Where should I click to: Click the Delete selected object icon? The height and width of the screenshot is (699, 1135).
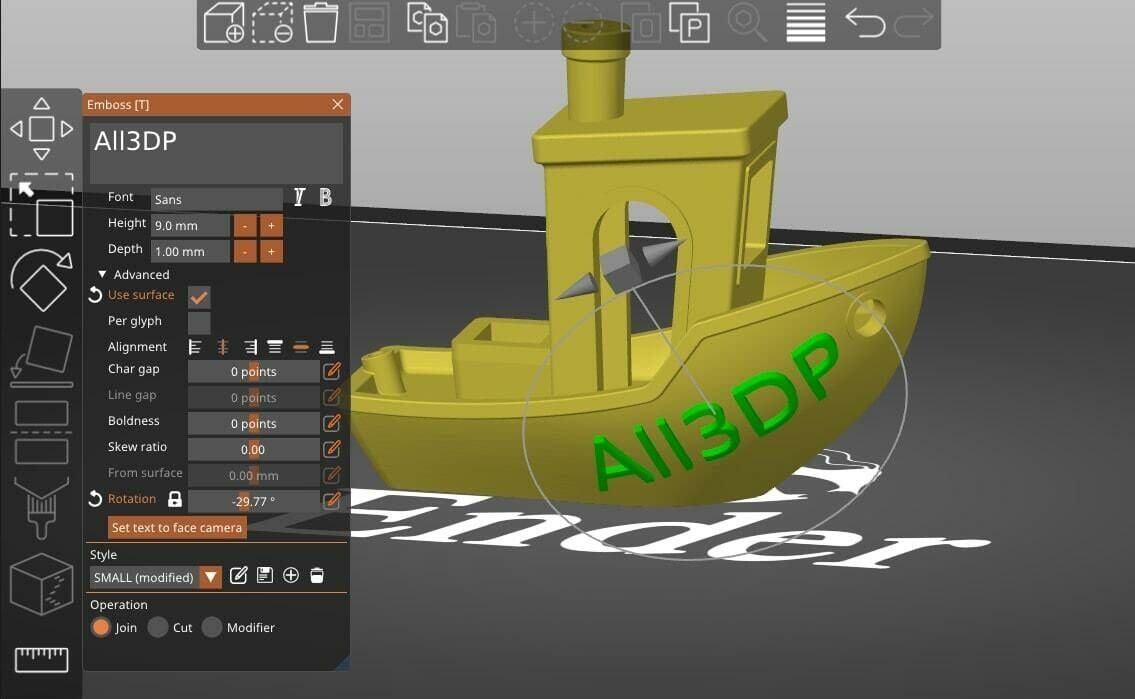coord(272,23)
